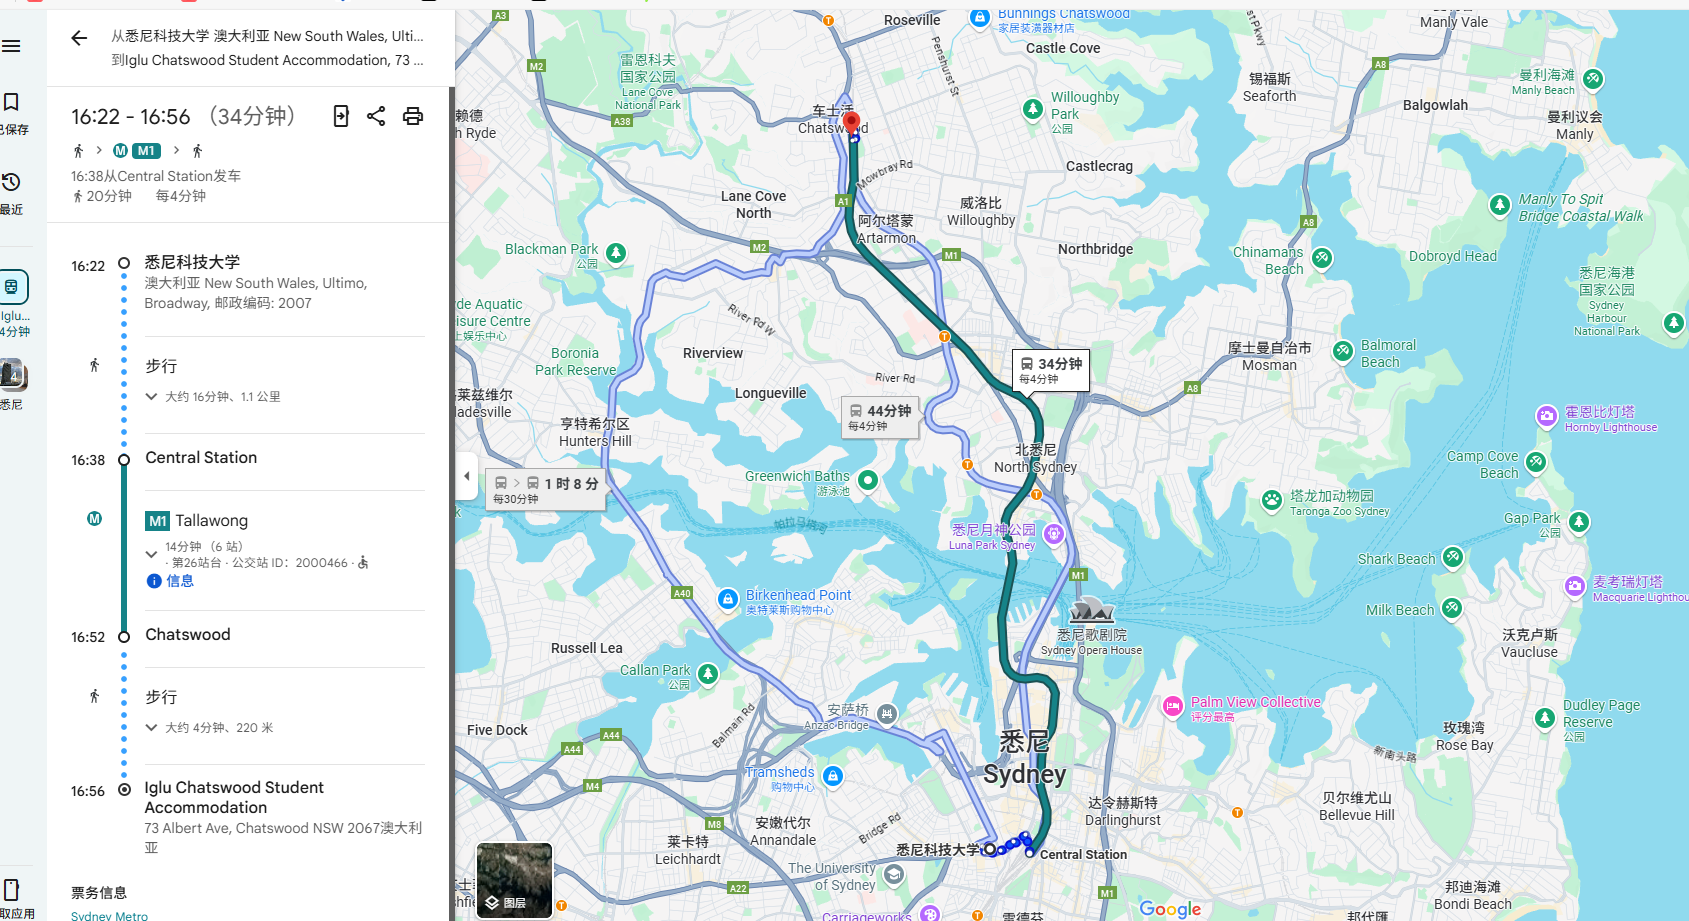Click the back arrow in directions header
Image resolution: width=1689 pixels, height=921 pixels.
(79, 38)
